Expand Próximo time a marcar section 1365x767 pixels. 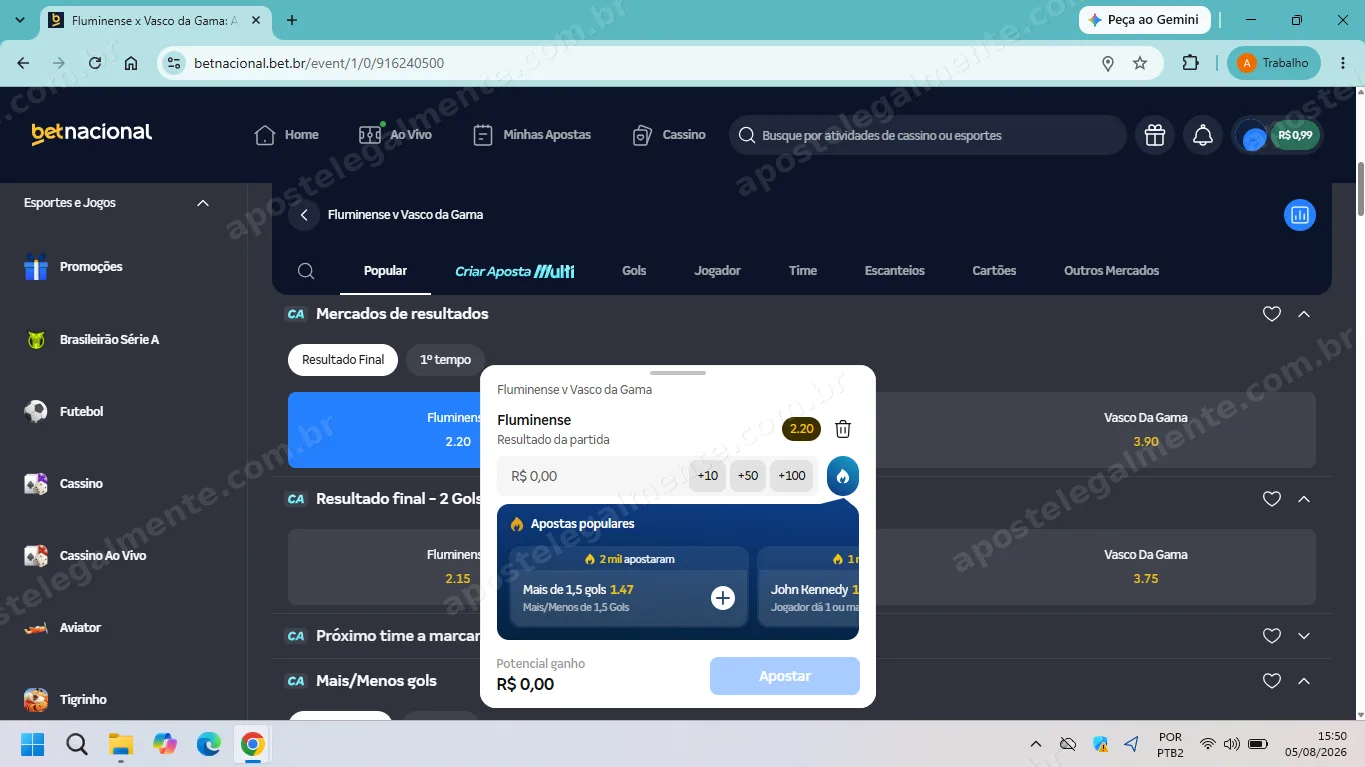(x=1304, y=636)
